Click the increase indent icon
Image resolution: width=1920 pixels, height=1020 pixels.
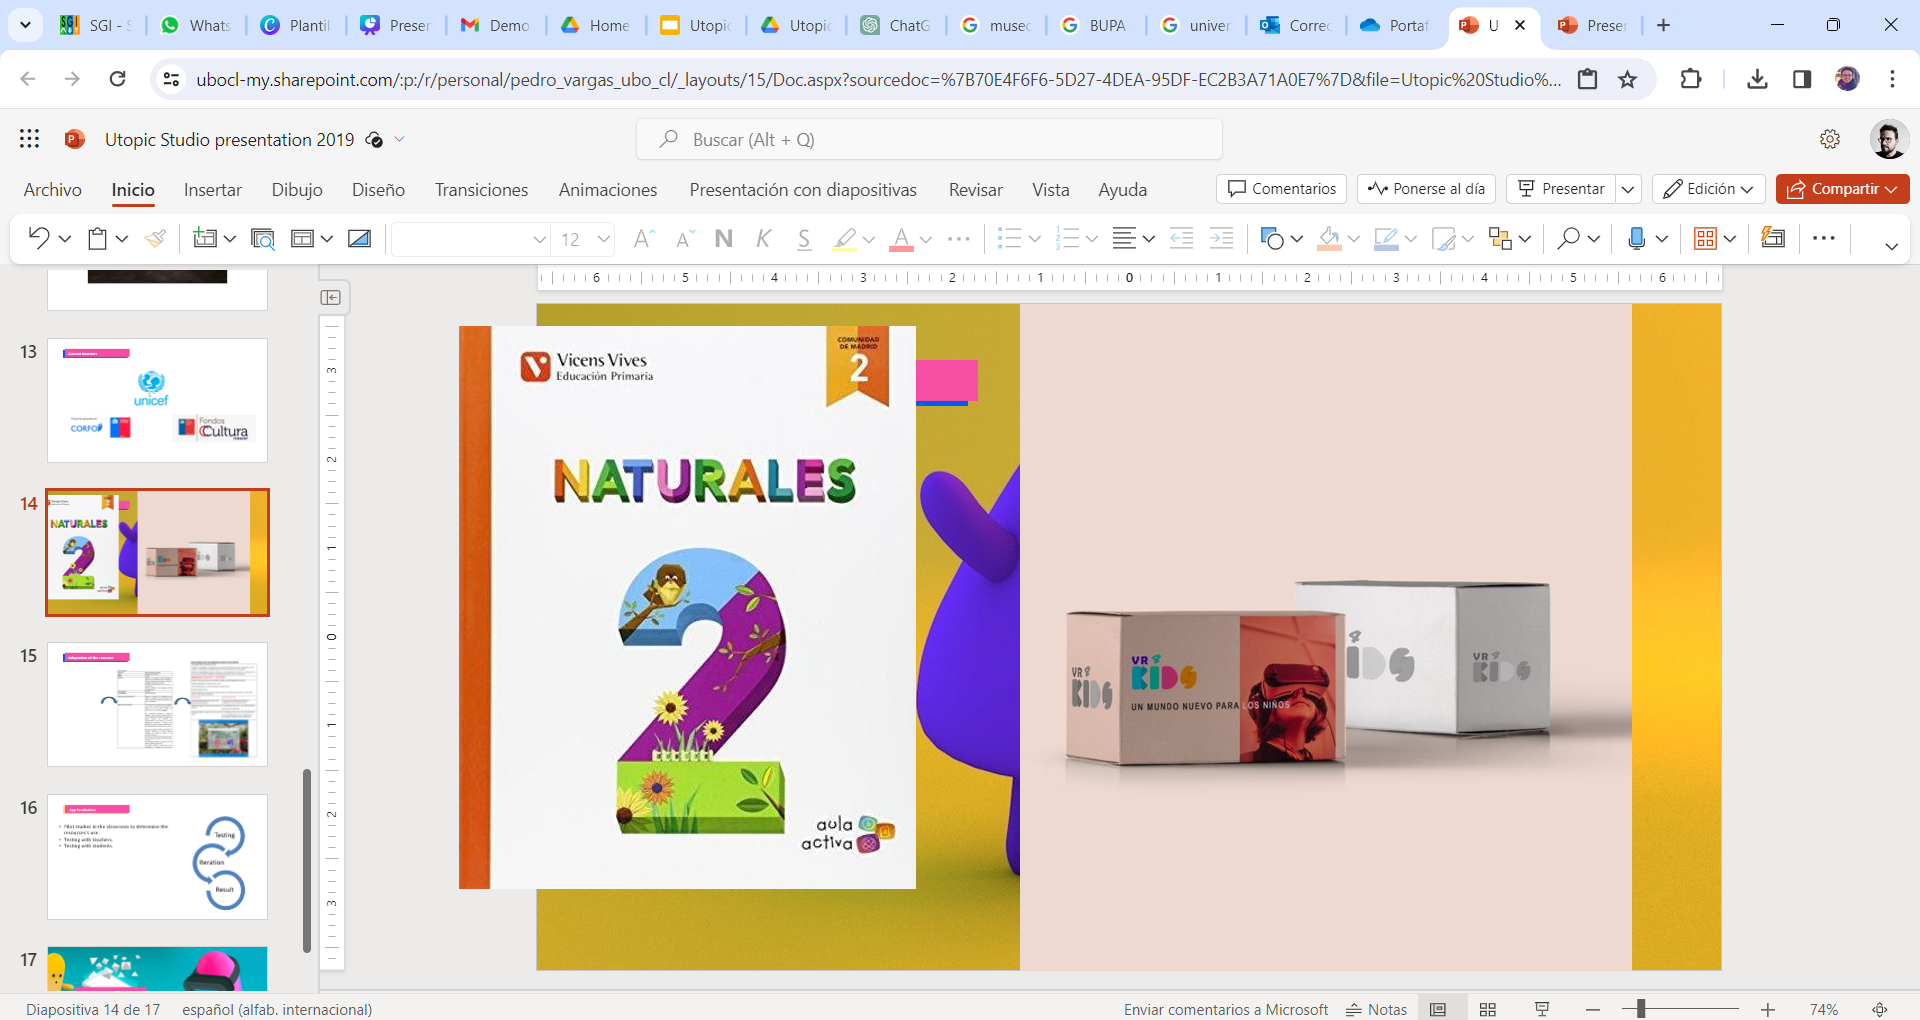pos(1221,238)
